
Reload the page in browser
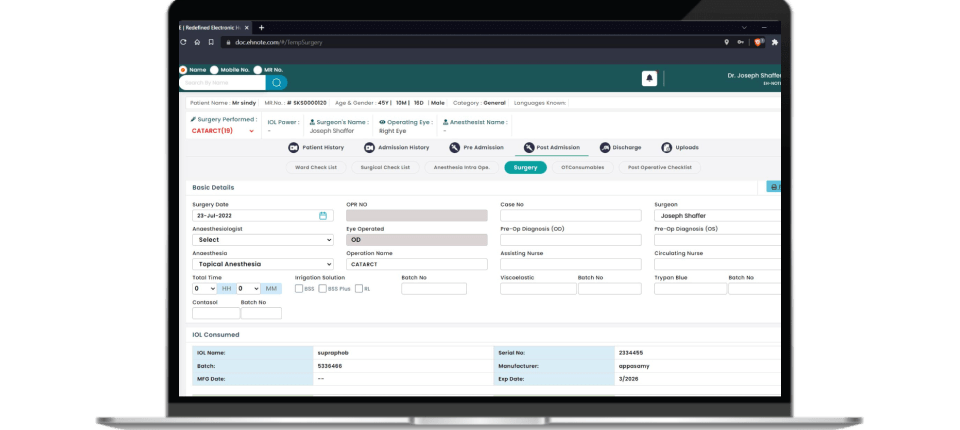196,42
